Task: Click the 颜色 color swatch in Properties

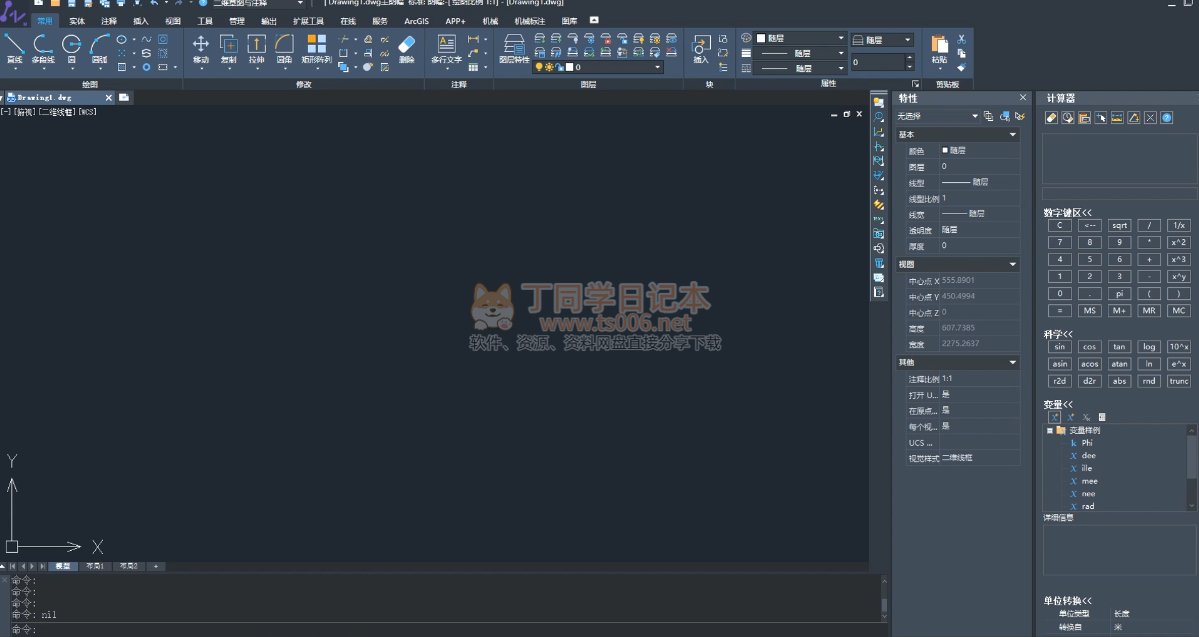Action: click(x=945, y=151)
